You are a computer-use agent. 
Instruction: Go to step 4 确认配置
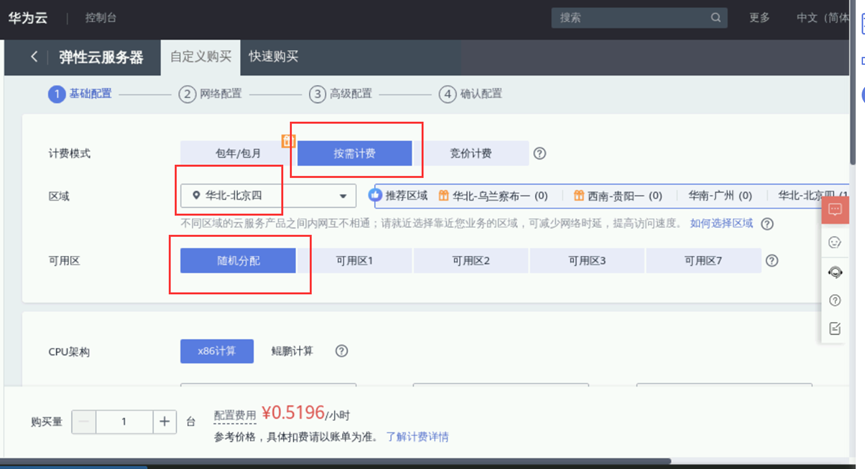click(x=471, y=94)
